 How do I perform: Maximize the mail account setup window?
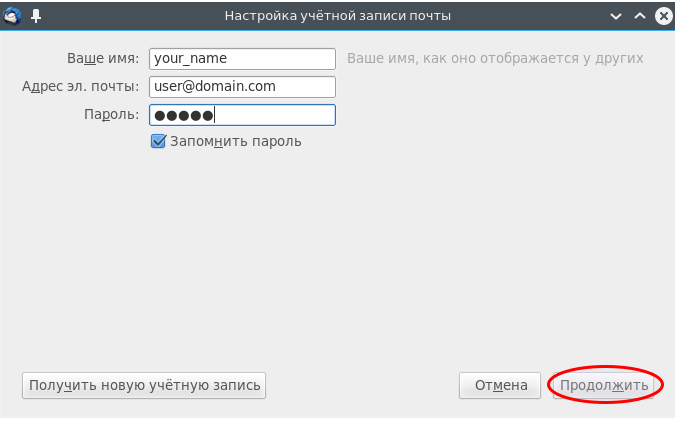pos(640,16)
